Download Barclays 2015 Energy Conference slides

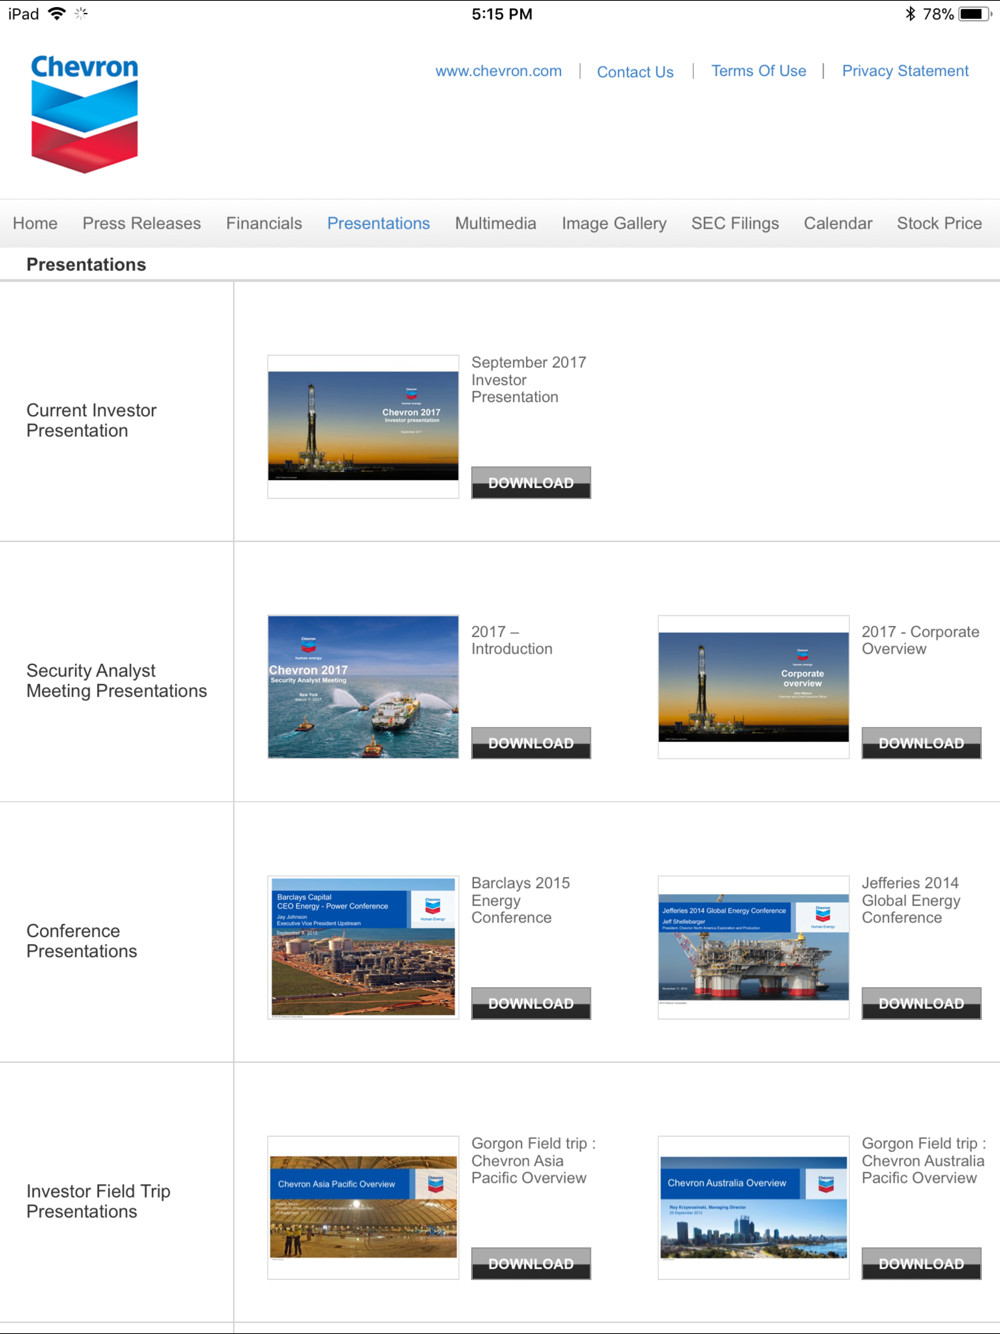(531, 1003)
